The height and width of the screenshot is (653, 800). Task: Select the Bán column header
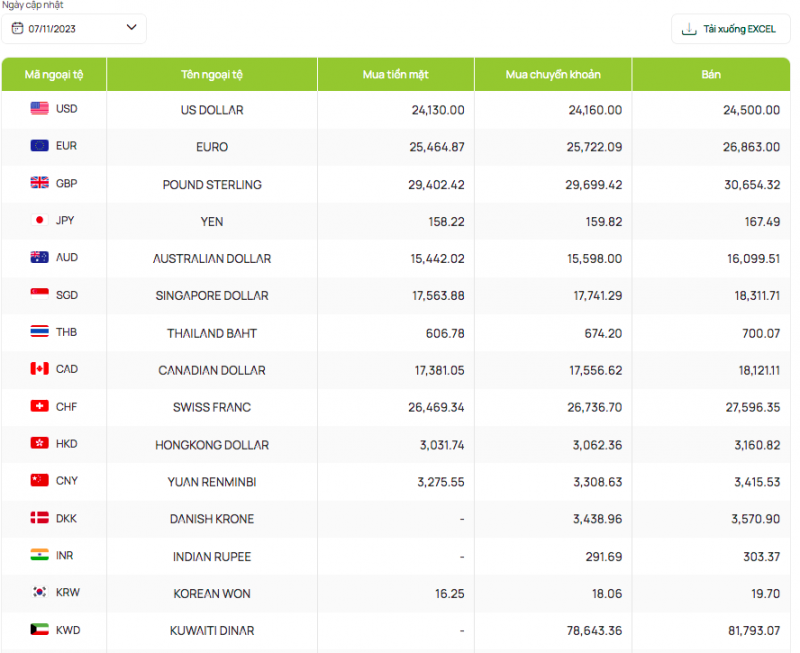pyautogui.click(x=711, y=75)
